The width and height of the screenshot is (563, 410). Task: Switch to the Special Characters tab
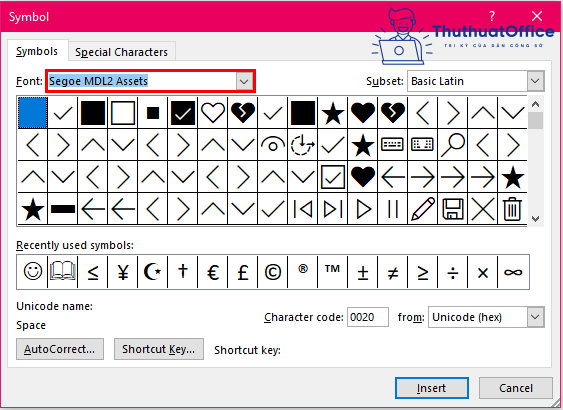tap(121, 52)
